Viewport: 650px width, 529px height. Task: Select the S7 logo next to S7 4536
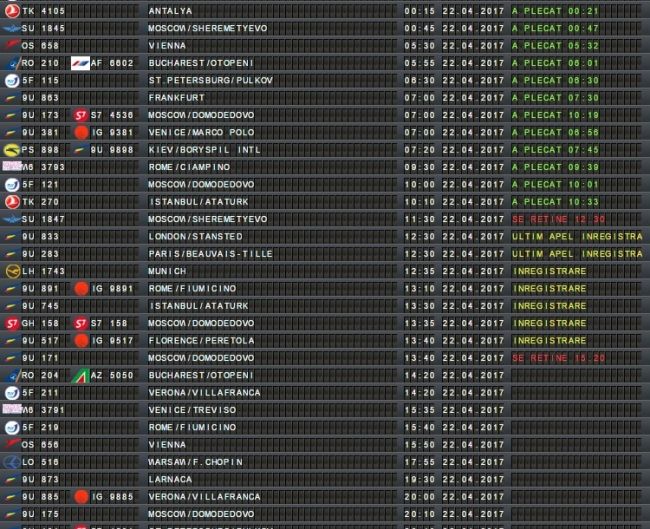[x=80, y=115]
